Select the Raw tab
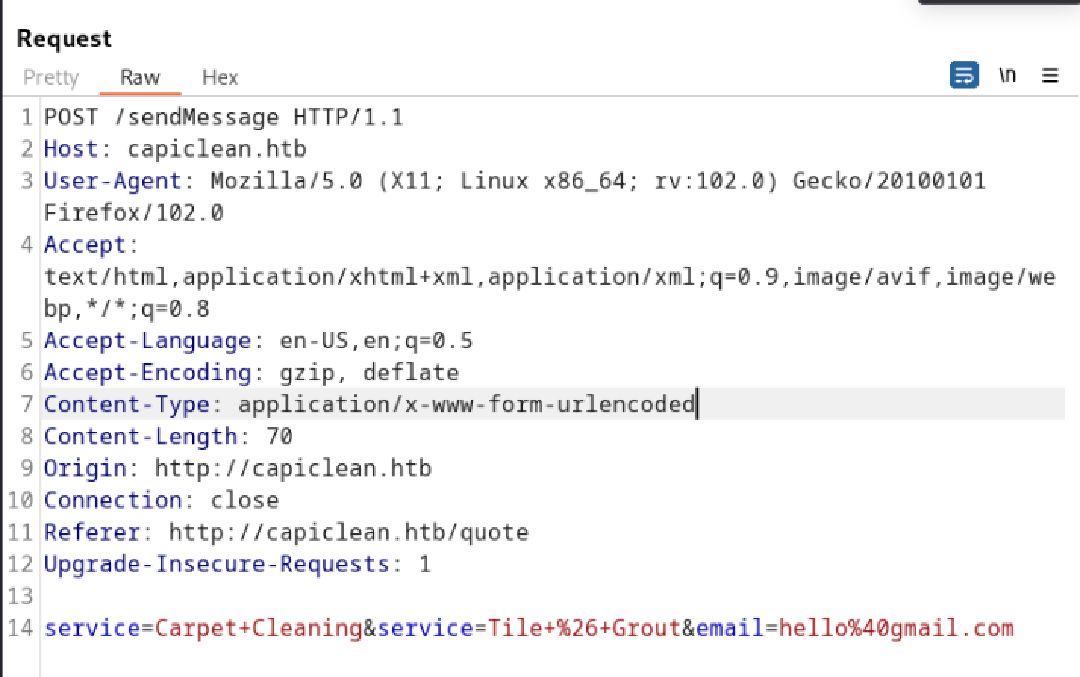 139,77
